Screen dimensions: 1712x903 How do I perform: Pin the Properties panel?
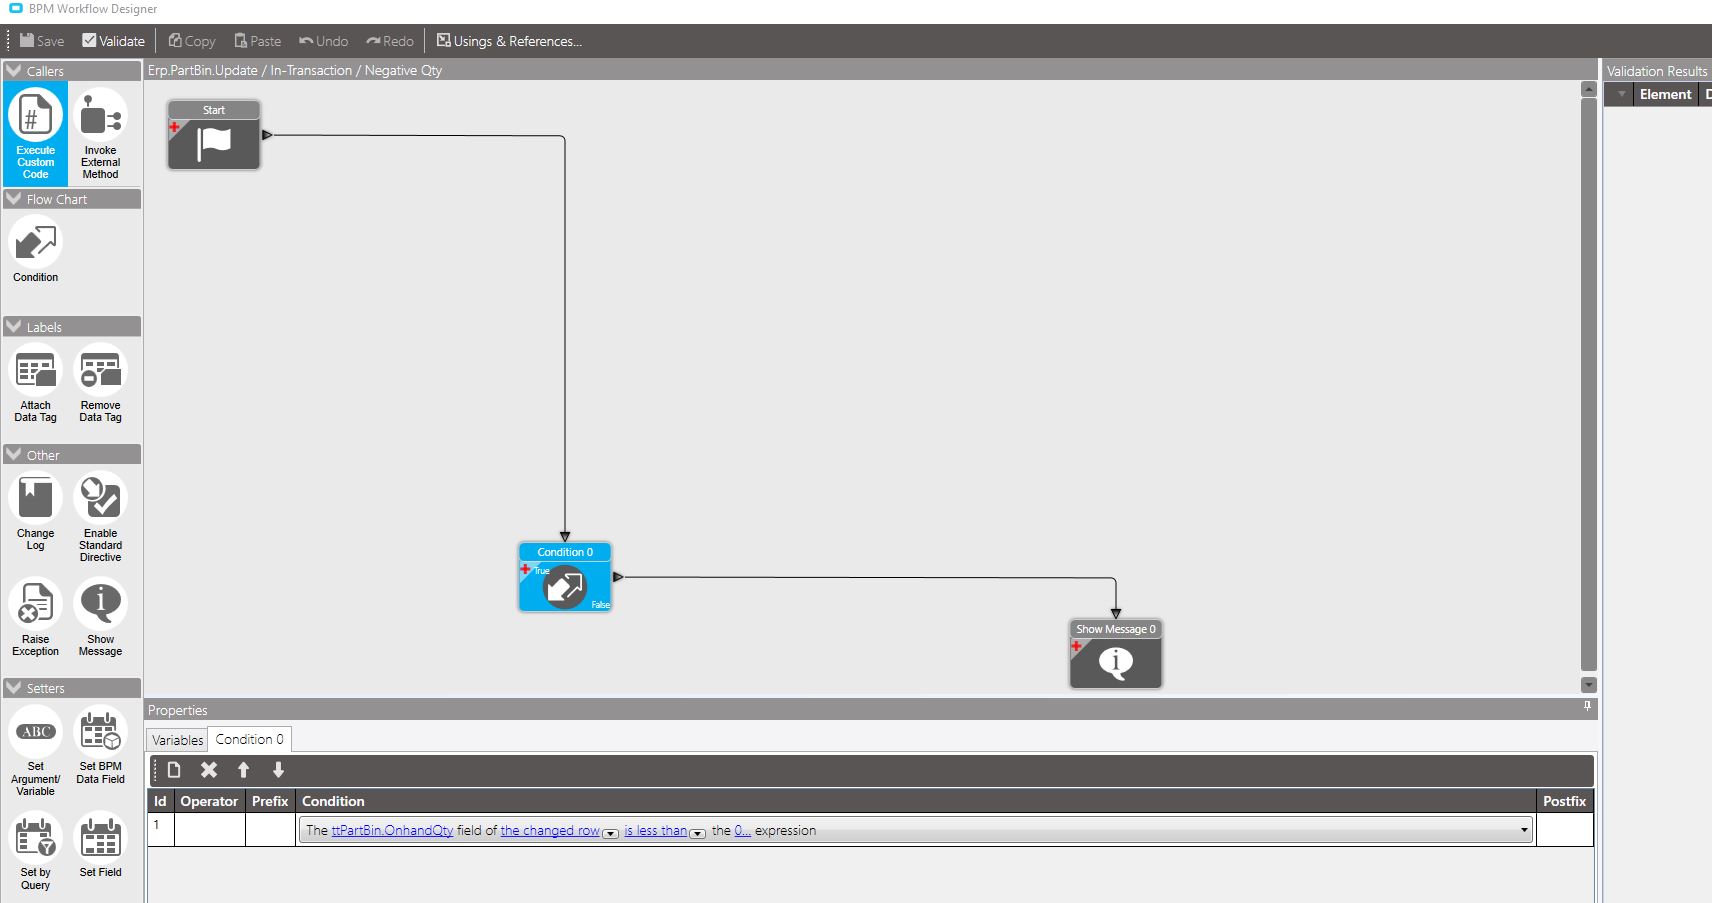[1587, 707]
